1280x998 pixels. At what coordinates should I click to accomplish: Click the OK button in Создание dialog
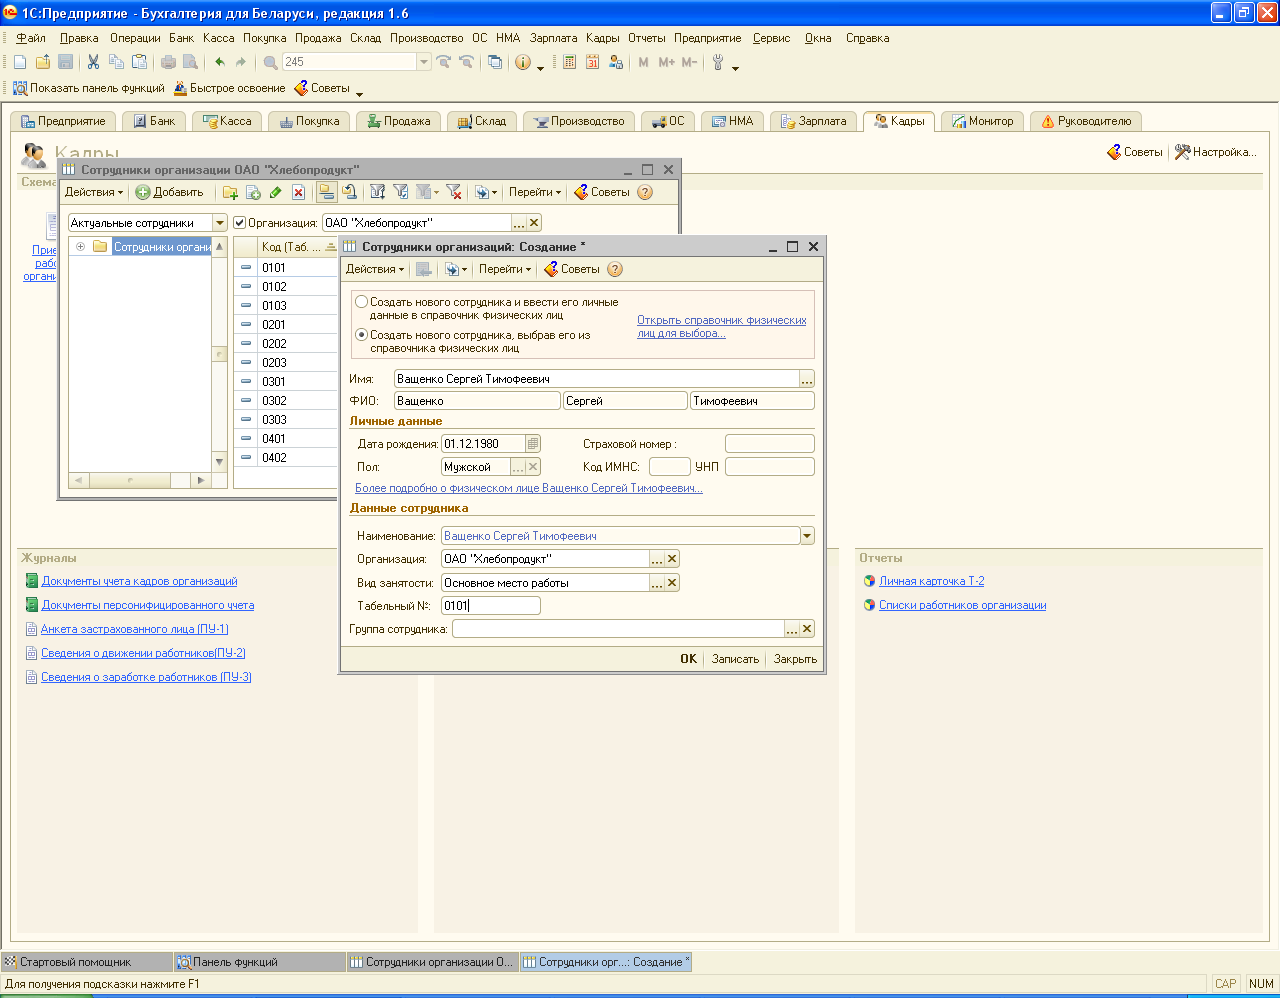[x=688, y=659]
